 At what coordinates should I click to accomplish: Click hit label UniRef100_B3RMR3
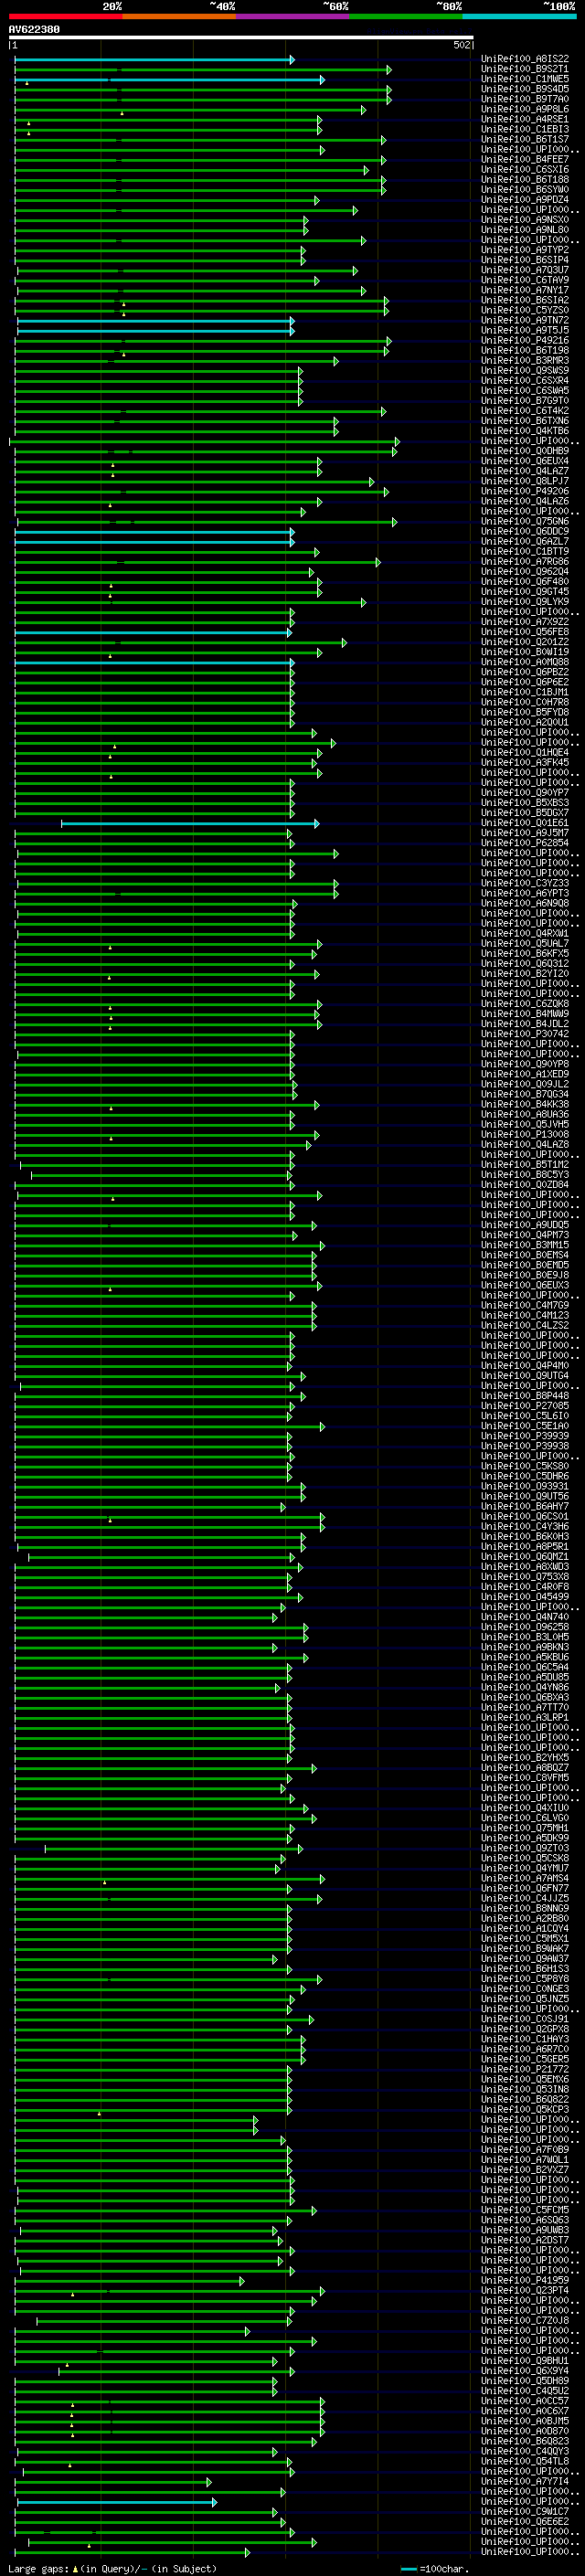[525, 360]
